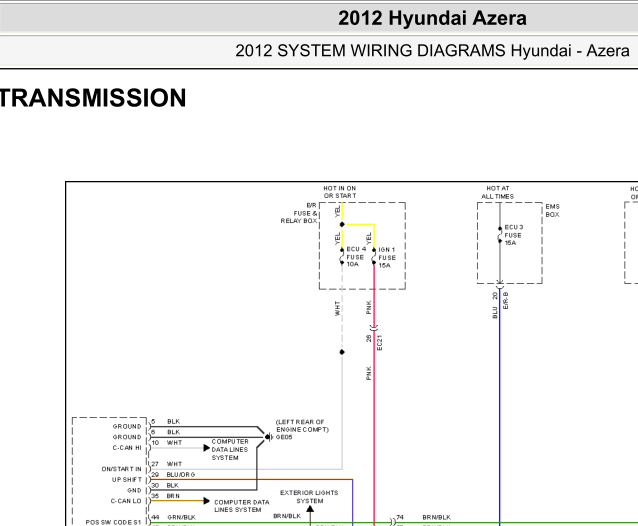Click the BLU/ORG wire label at pin 29
Image resolution: width=638 pixels, height=526 pixels.
tap(181, 474)
